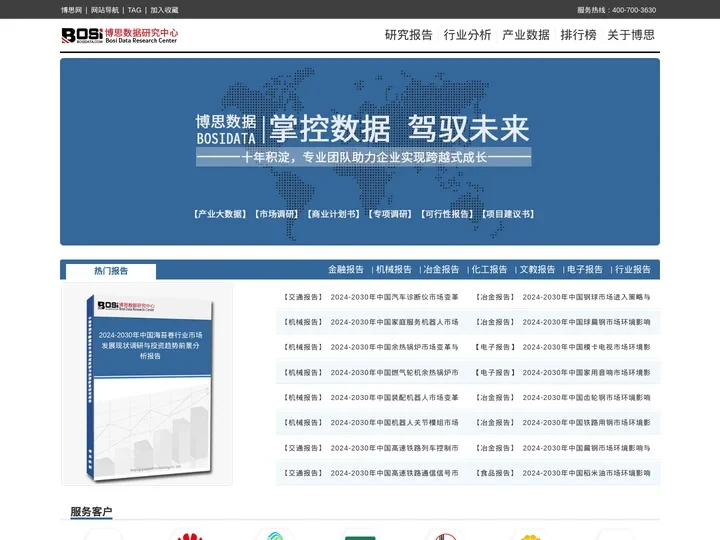The image size is (720, 540).
Task: Open the 中国汽车诊断仪市场 report
Action: point(394,297)
